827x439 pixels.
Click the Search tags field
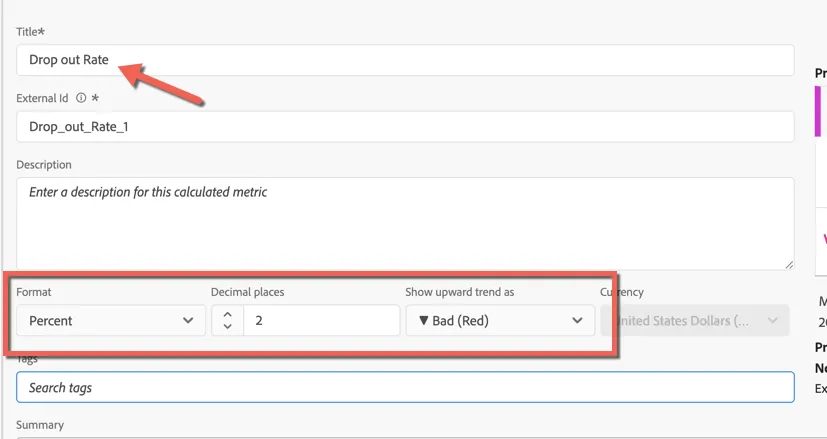coord(405,387)
